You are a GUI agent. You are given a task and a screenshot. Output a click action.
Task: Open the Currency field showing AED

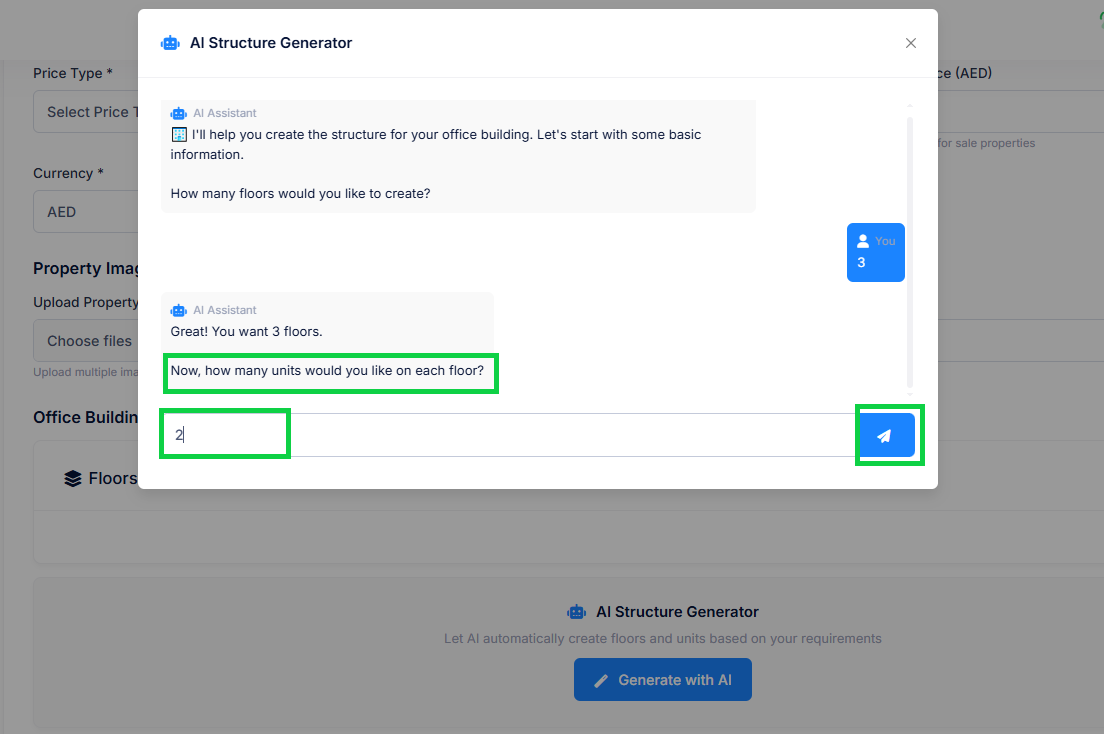pyautogui.click(x=85, y=212)
